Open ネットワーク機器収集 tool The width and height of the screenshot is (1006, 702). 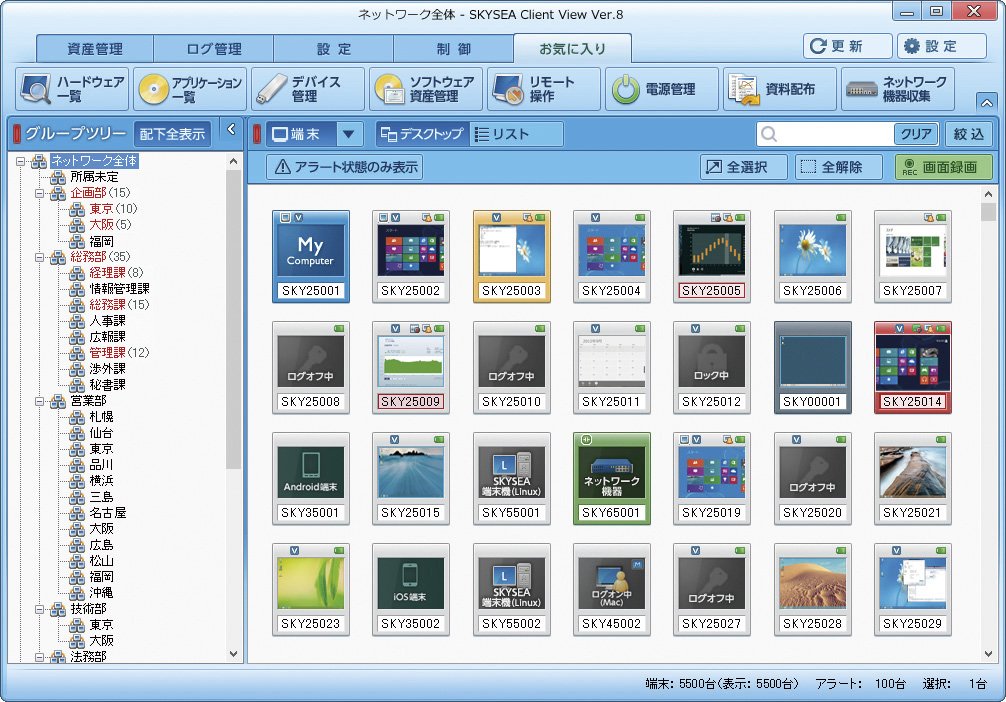(898, 89)
